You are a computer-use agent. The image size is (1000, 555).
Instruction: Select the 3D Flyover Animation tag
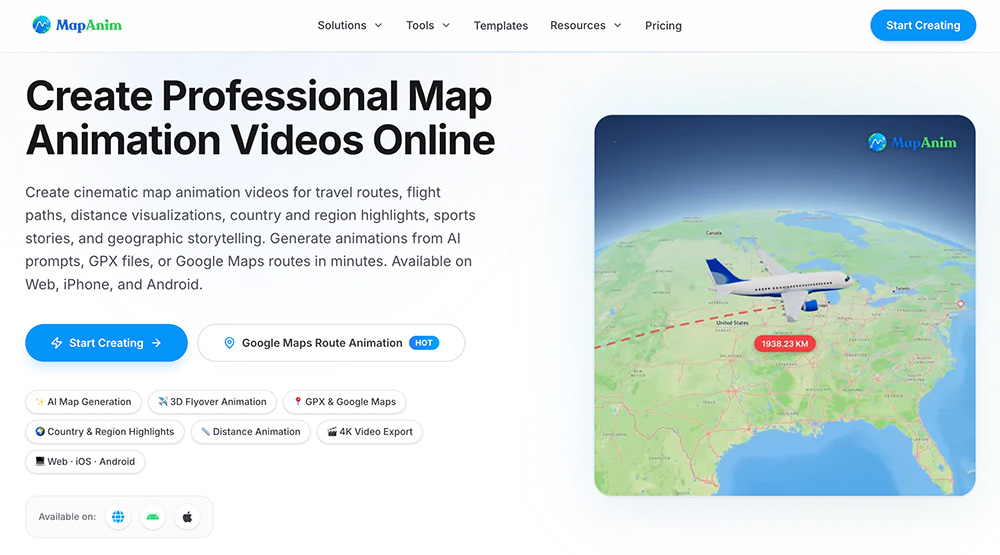click(212, 402)
